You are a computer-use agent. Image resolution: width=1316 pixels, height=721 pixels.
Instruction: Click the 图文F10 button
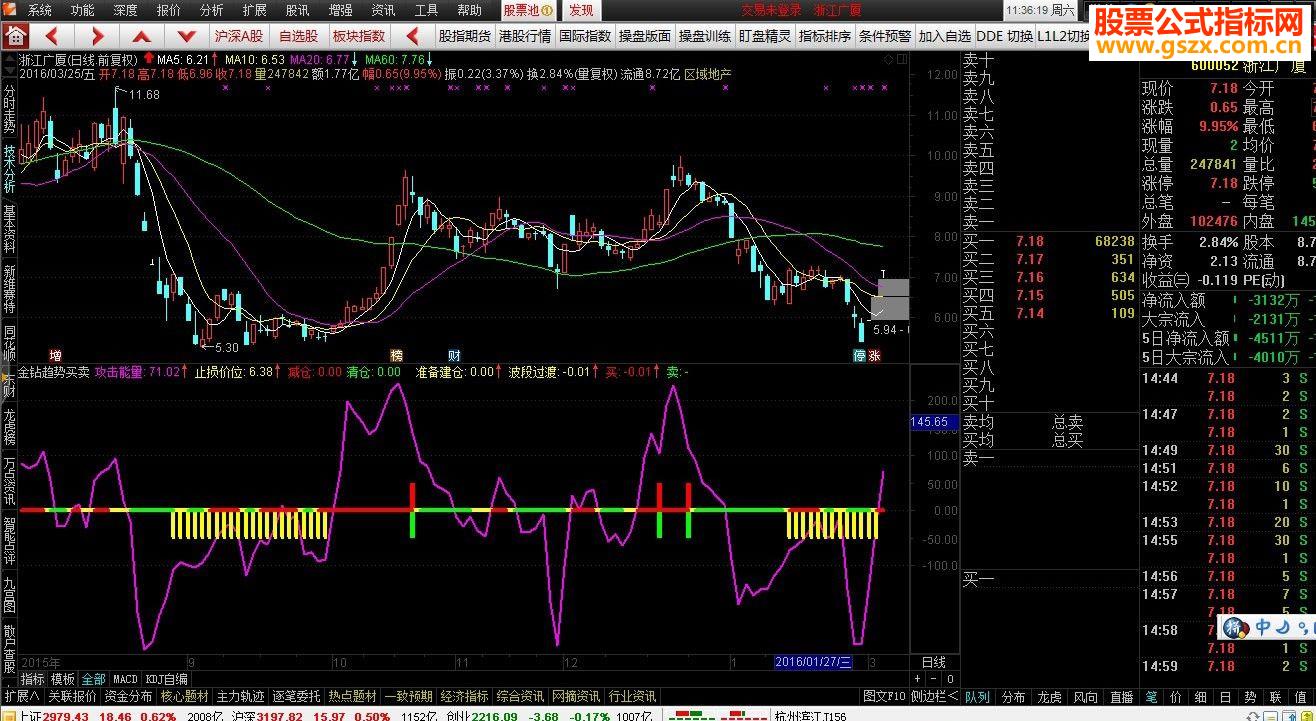click(x=884, y=696)
